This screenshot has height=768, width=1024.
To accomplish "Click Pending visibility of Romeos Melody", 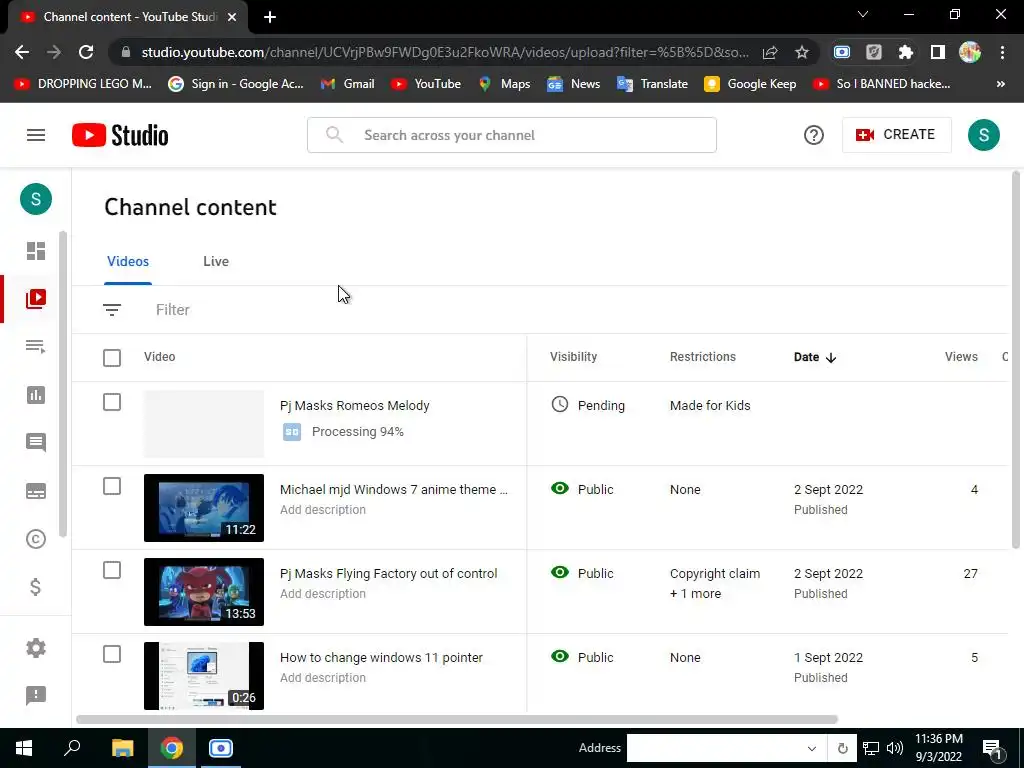I will coord(588,406).
